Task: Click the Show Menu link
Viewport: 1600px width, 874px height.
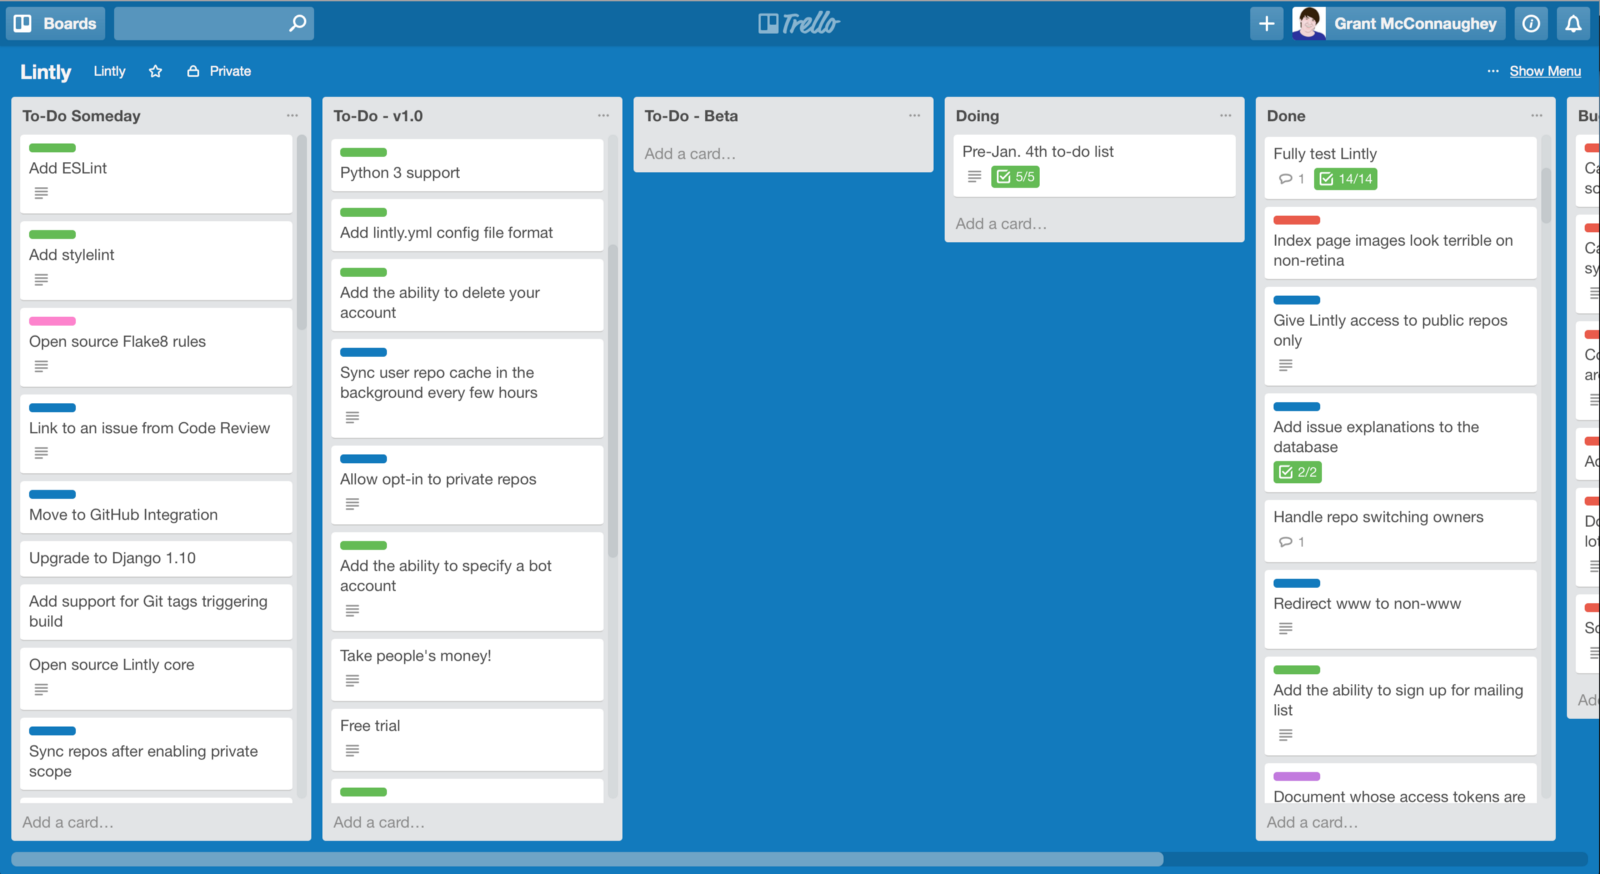Action: coord(1545,71)
